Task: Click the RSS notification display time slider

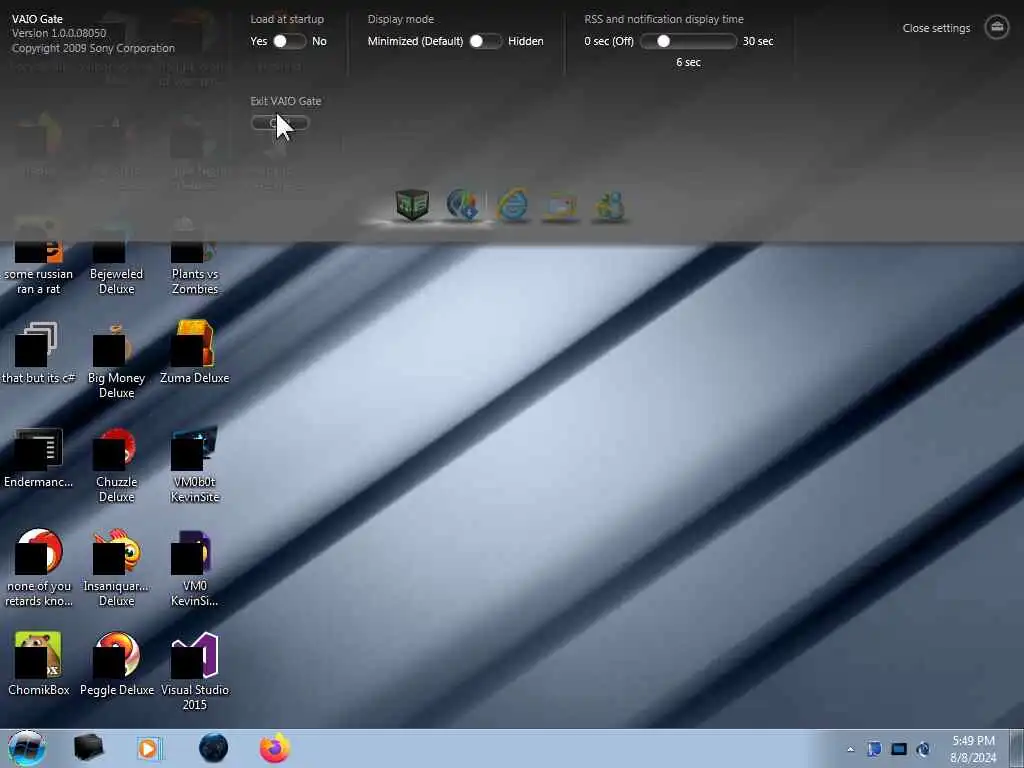Action: click(x=688, y=41)
